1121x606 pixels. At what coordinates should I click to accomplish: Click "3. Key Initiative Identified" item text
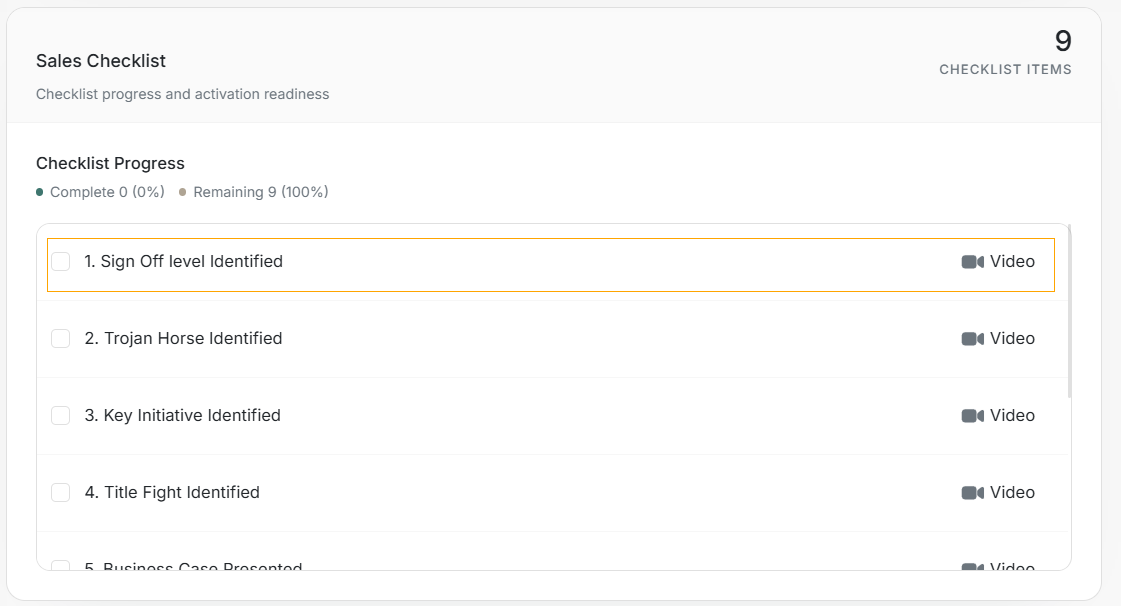182,416
